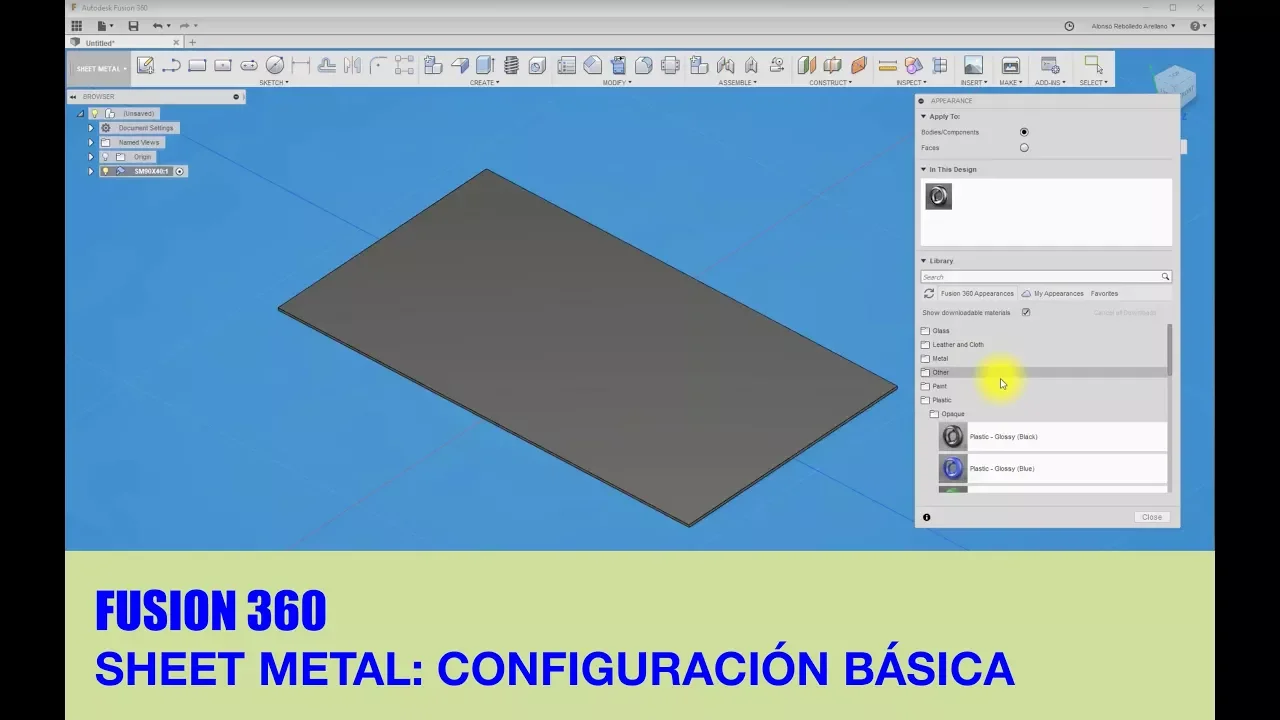Click the New Component icon
This screenshot has height=720, width=1280.
[x=433, y=65]
